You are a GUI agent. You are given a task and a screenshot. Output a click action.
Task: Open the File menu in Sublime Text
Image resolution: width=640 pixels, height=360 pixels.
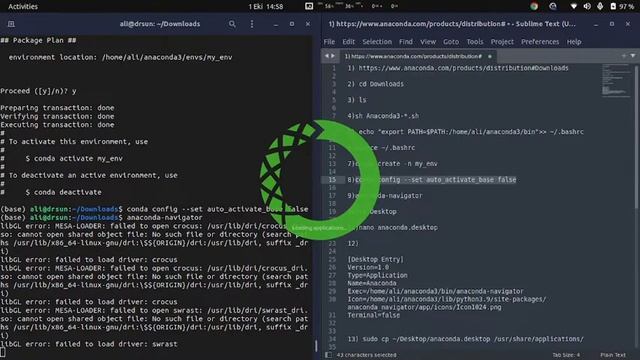[x=329, y=42]
